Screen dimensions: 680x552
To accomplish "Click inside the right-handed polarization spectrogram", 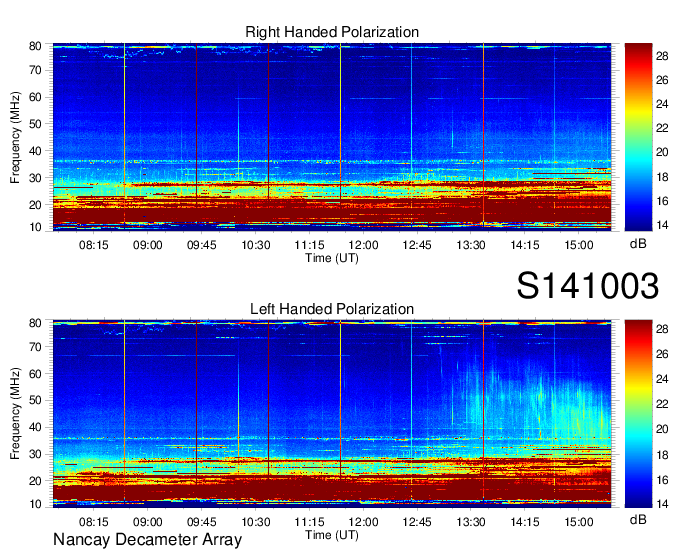I will point(332,137).
